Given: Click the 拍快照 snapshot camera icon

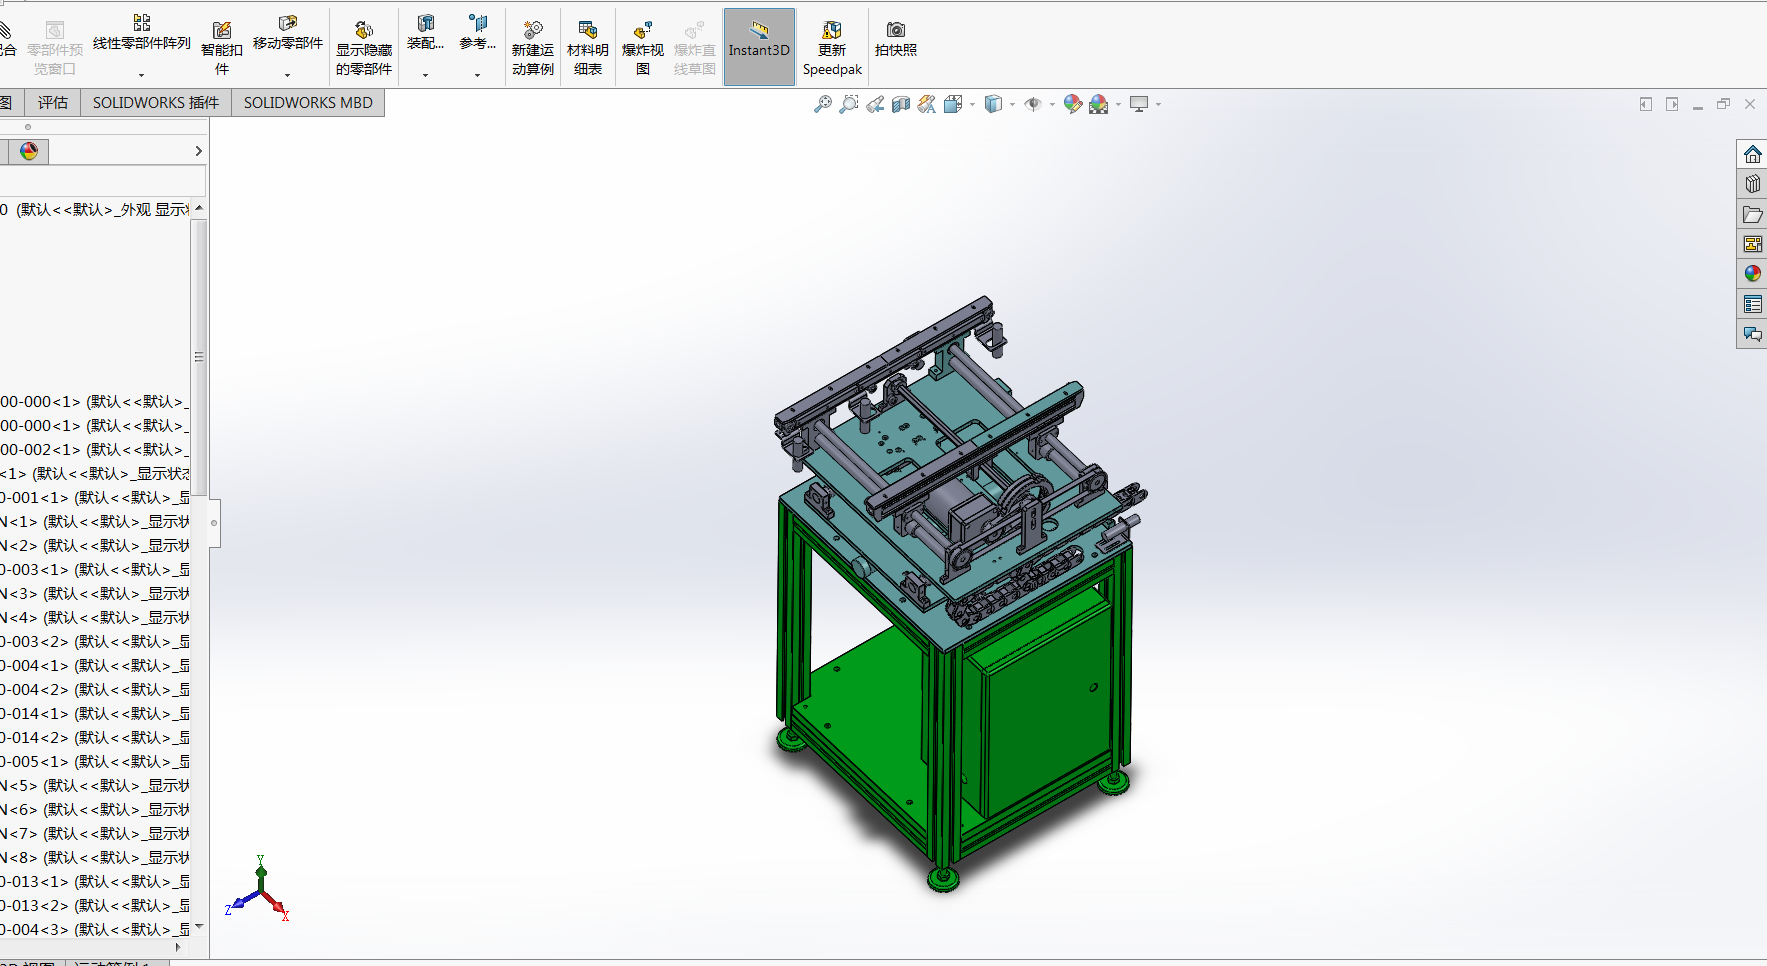Looking at the screenshot, I should coord(895,38).
